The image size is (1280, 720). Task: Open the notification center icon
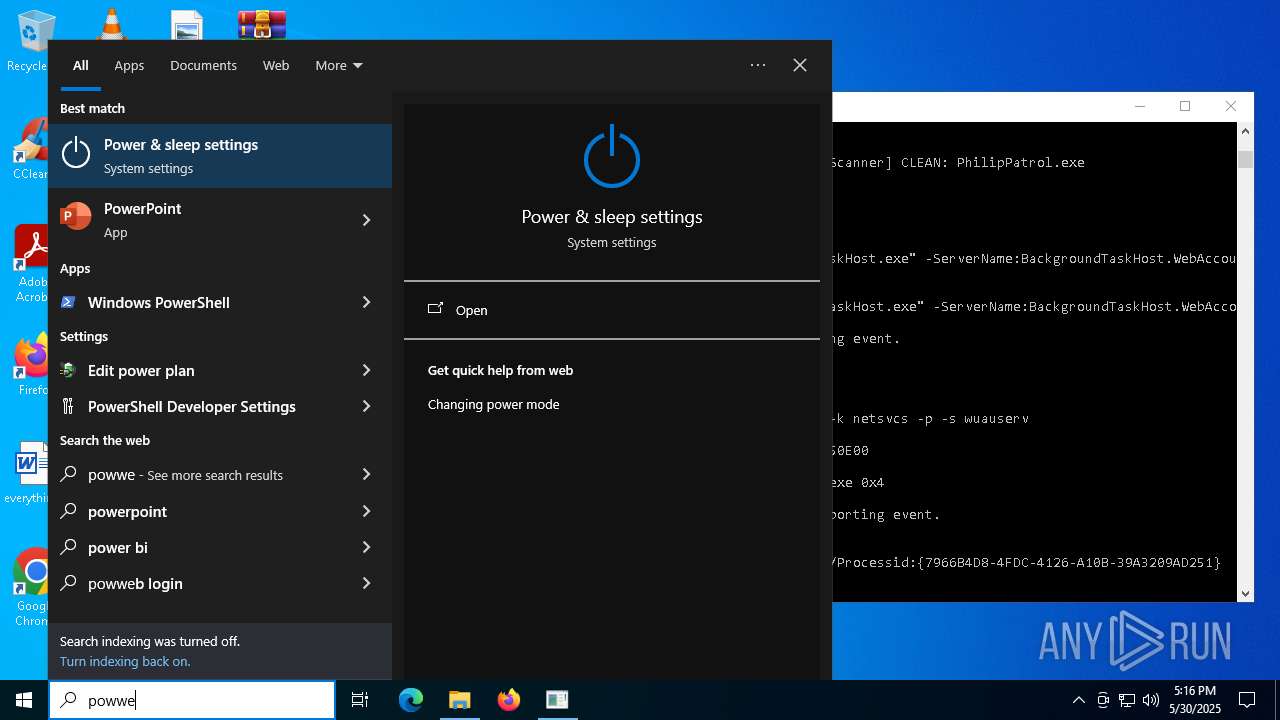tap(1247, 700)
